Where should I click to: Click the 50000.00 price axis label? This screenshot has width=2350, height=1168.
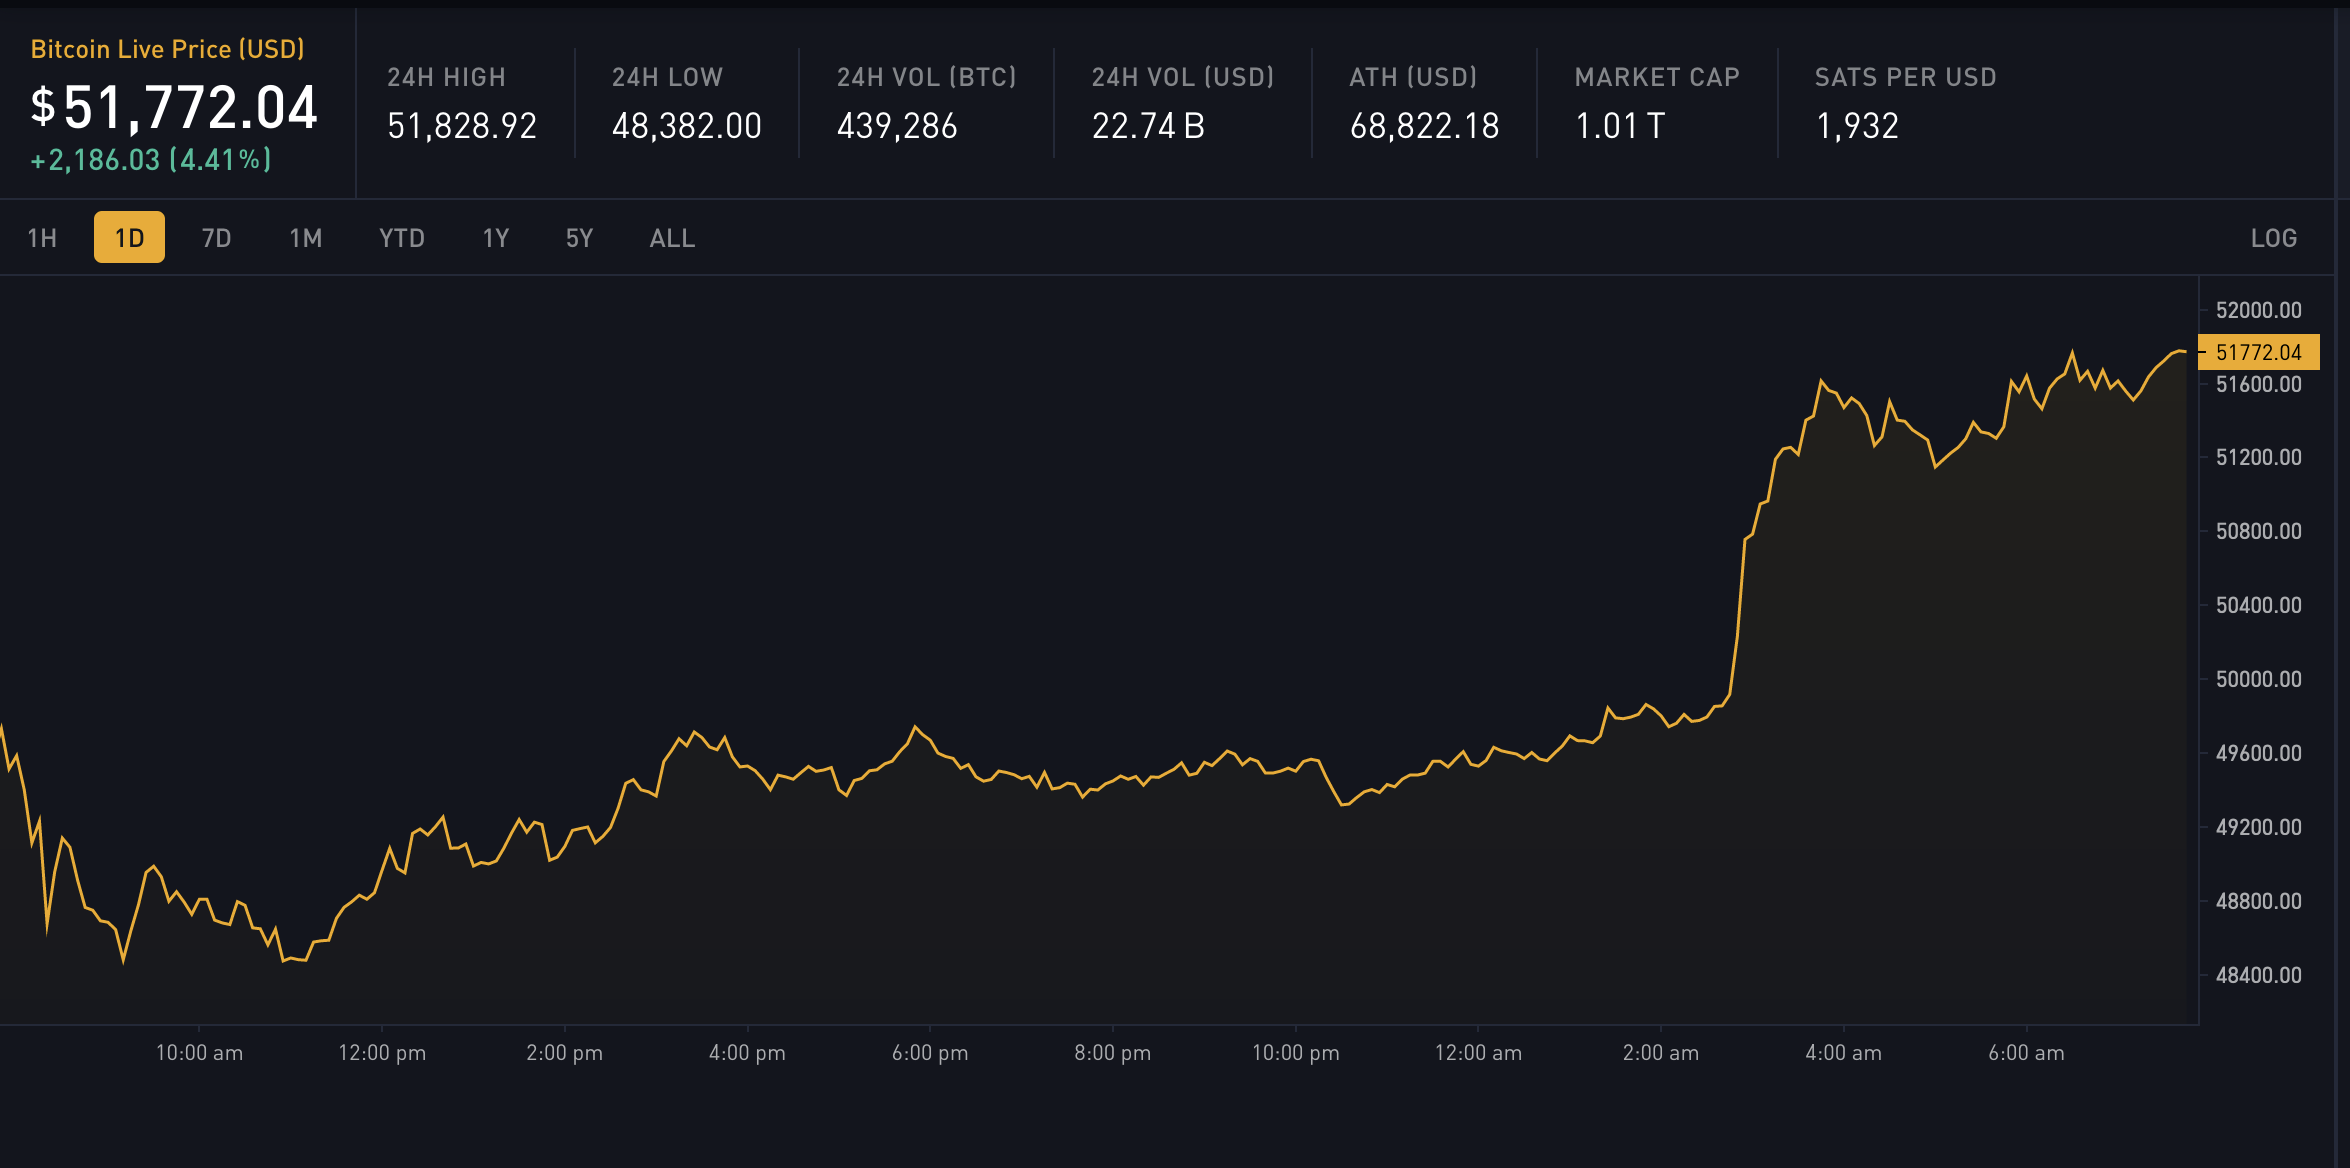(2258, 679)
